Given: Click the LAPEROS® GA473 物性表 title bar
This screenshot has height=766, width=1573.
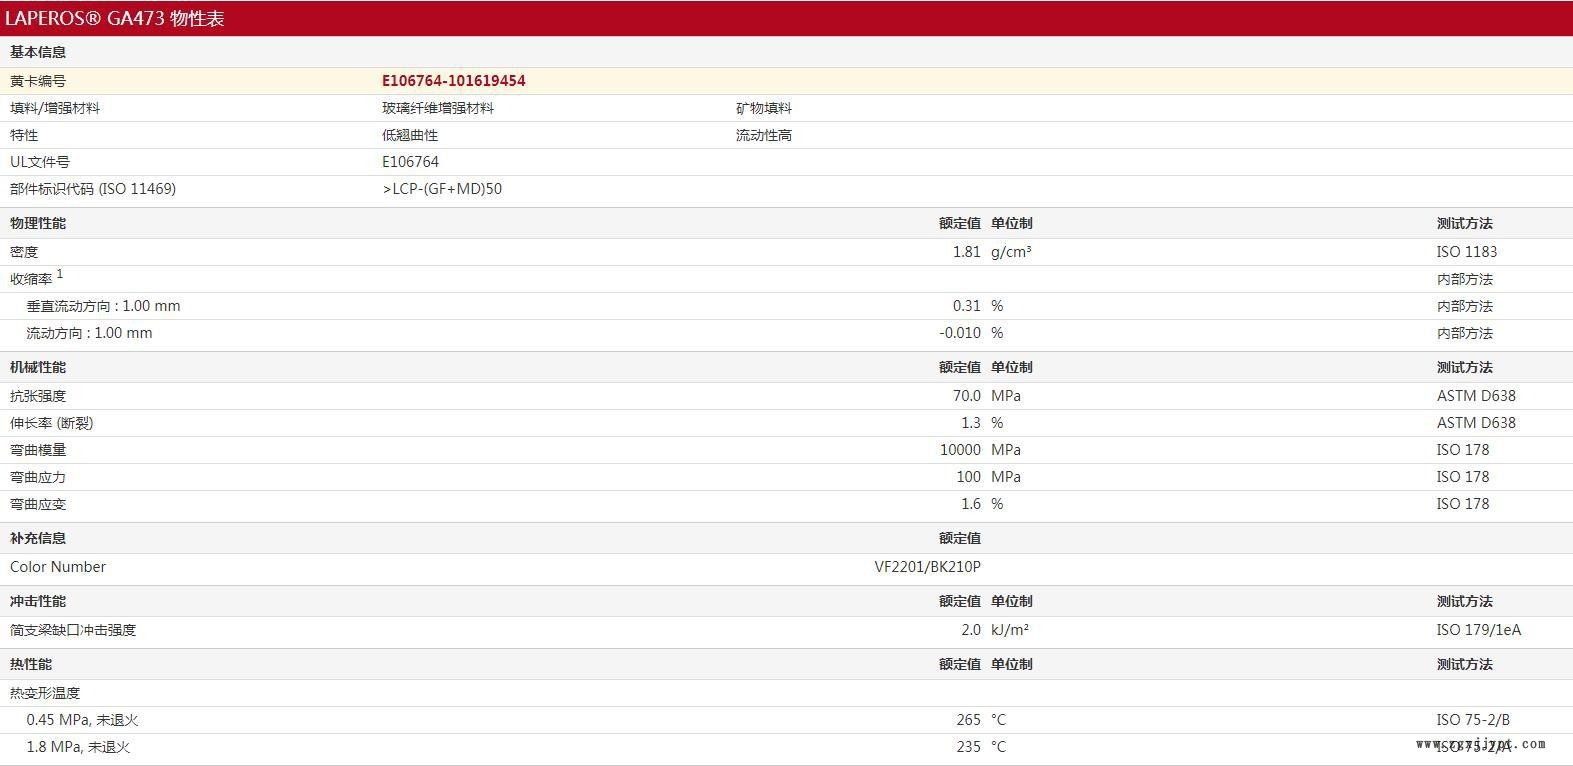Looking at the screenshot, I should (x=115, y=18).
